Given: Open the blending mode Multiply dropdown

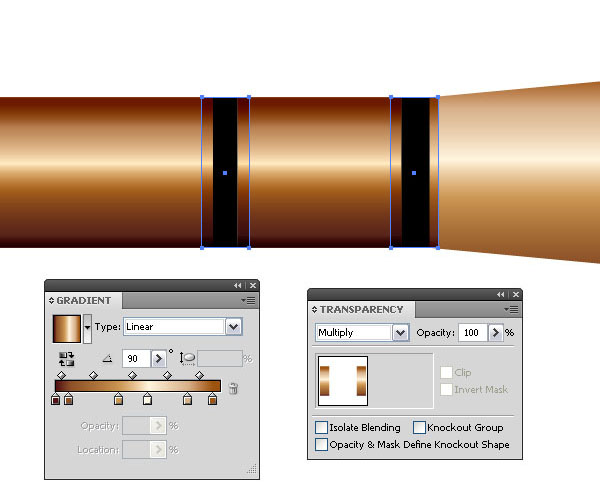Looking at the screenshot, I should coord(401,332).
